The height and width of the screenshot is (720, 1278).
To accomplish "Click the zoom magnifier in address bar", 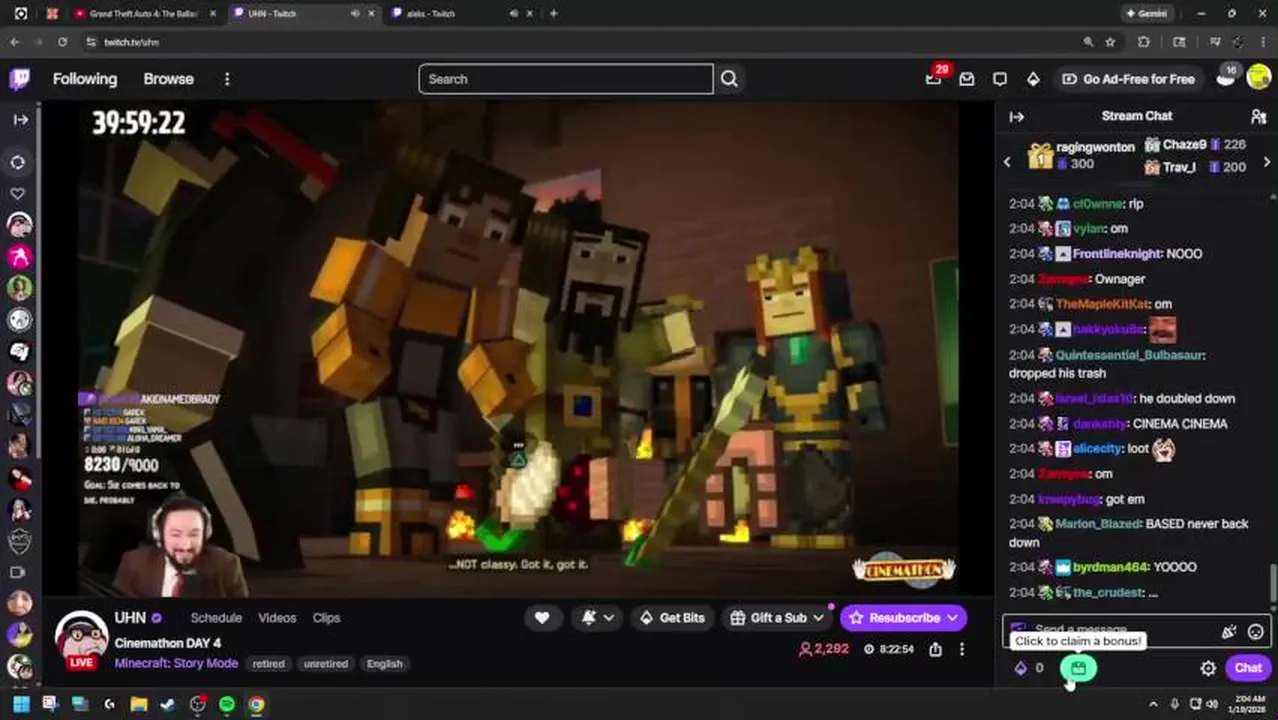I will pyautogui.click(x=1088, y=42).
